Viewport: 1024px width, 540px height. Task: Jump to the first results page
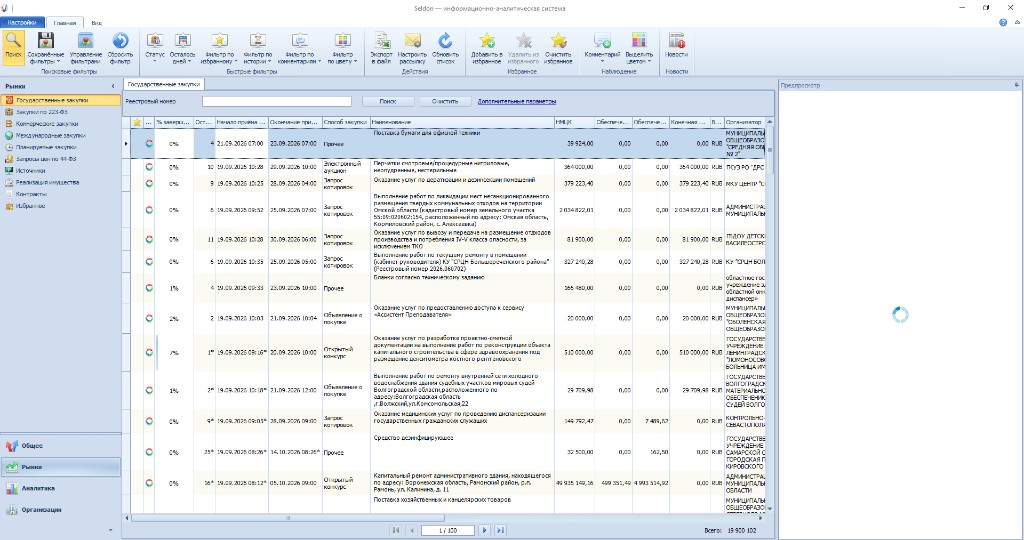tap(396, 530)
